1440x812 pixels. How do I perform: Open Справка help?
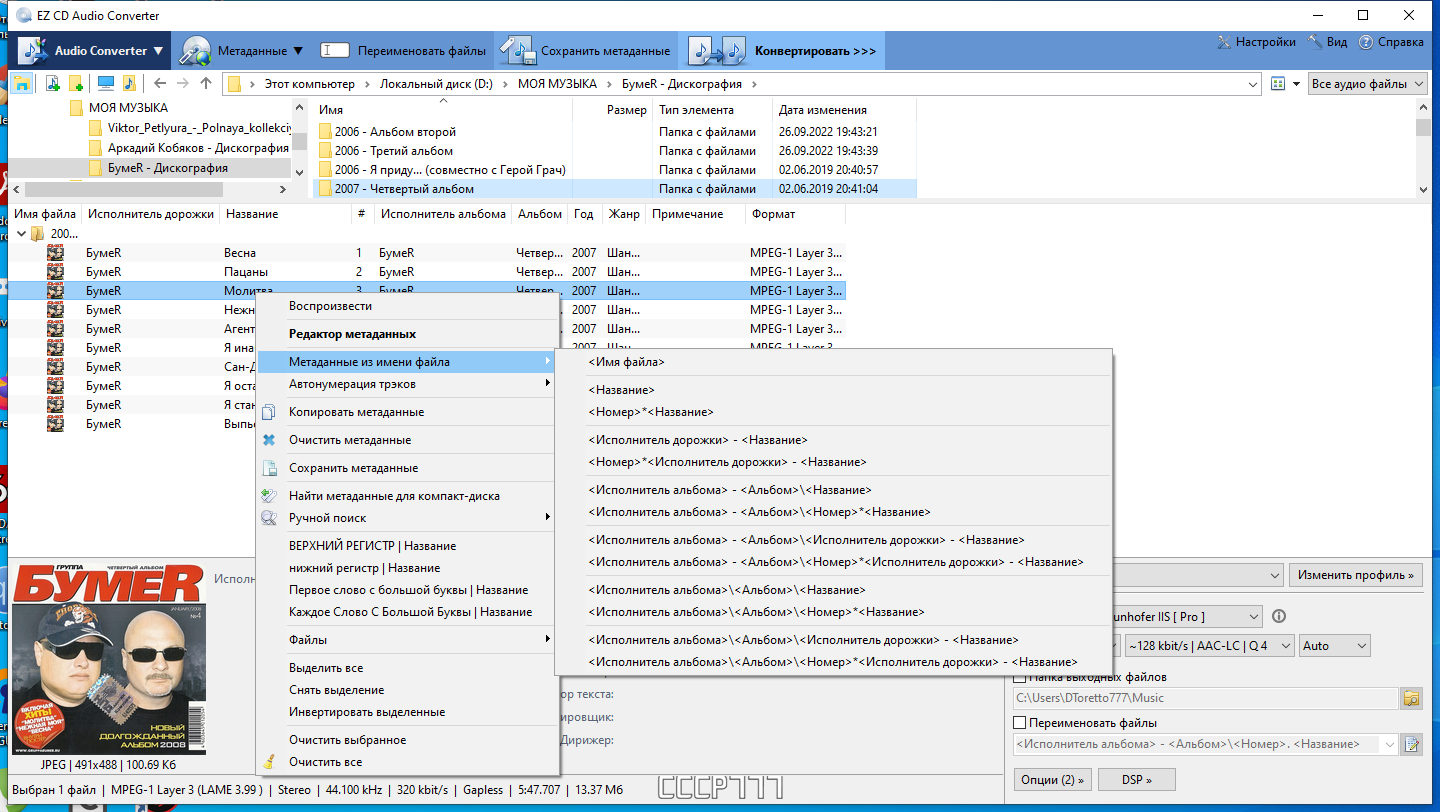1391,42
